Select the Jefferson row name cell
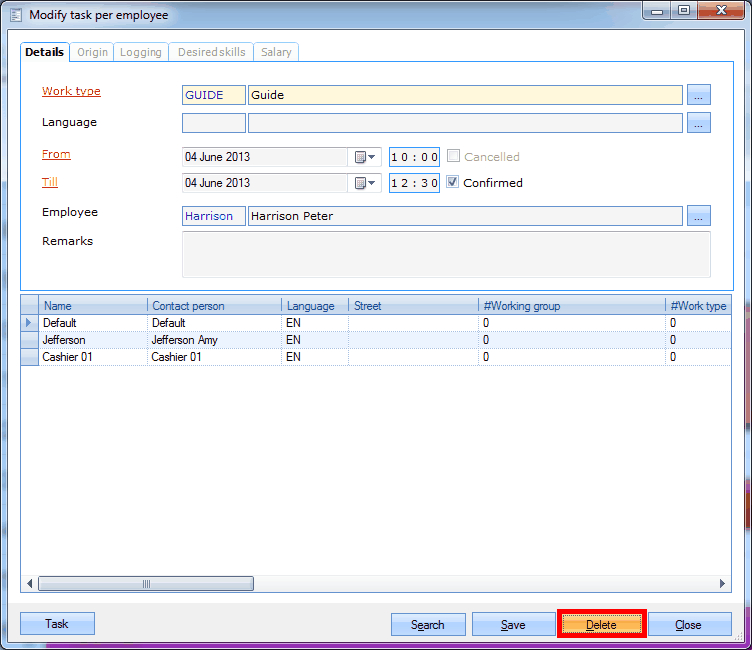This screenshot has width=752, height=650. (x=93, y=340)
